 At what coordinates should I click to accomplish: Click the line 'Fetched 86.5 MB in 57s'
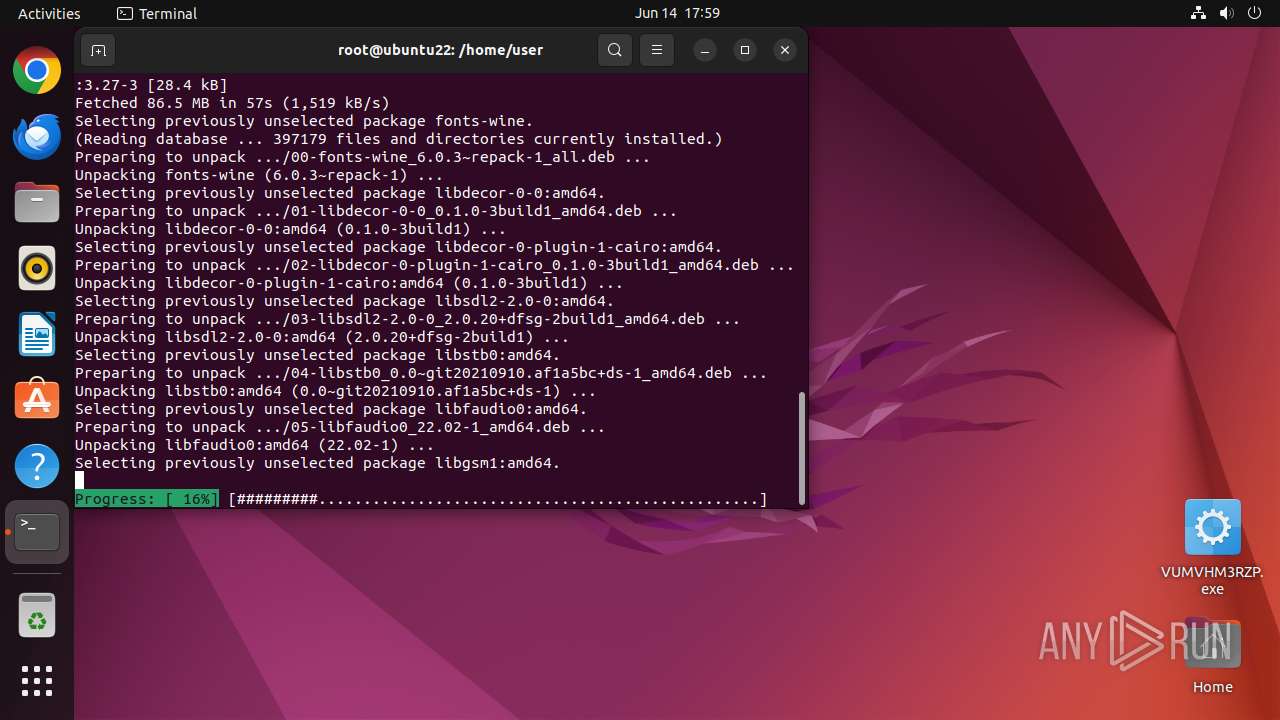point(232,103)
